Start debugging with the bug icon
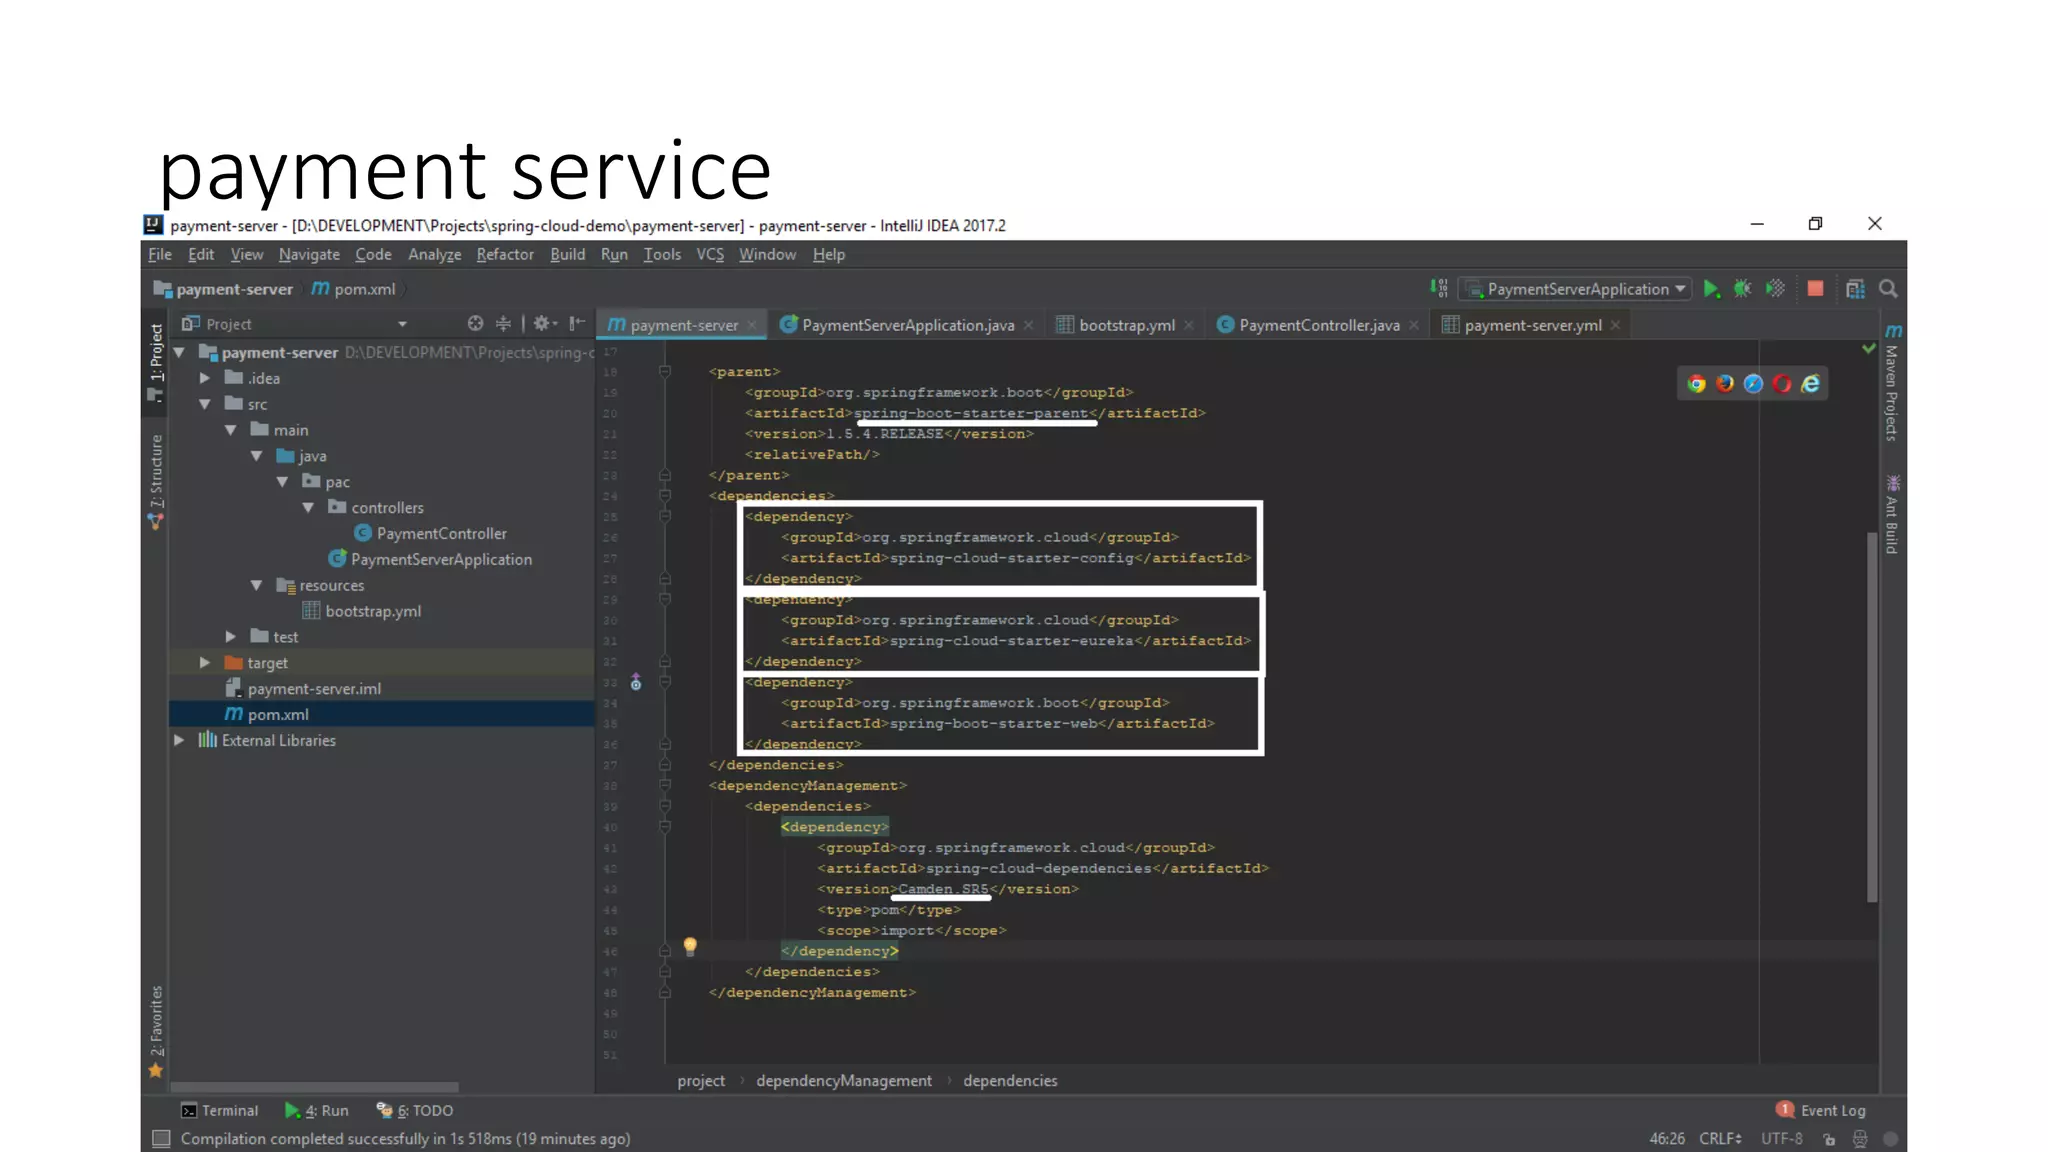2048x1152 pixels. tap(1742, 289)
